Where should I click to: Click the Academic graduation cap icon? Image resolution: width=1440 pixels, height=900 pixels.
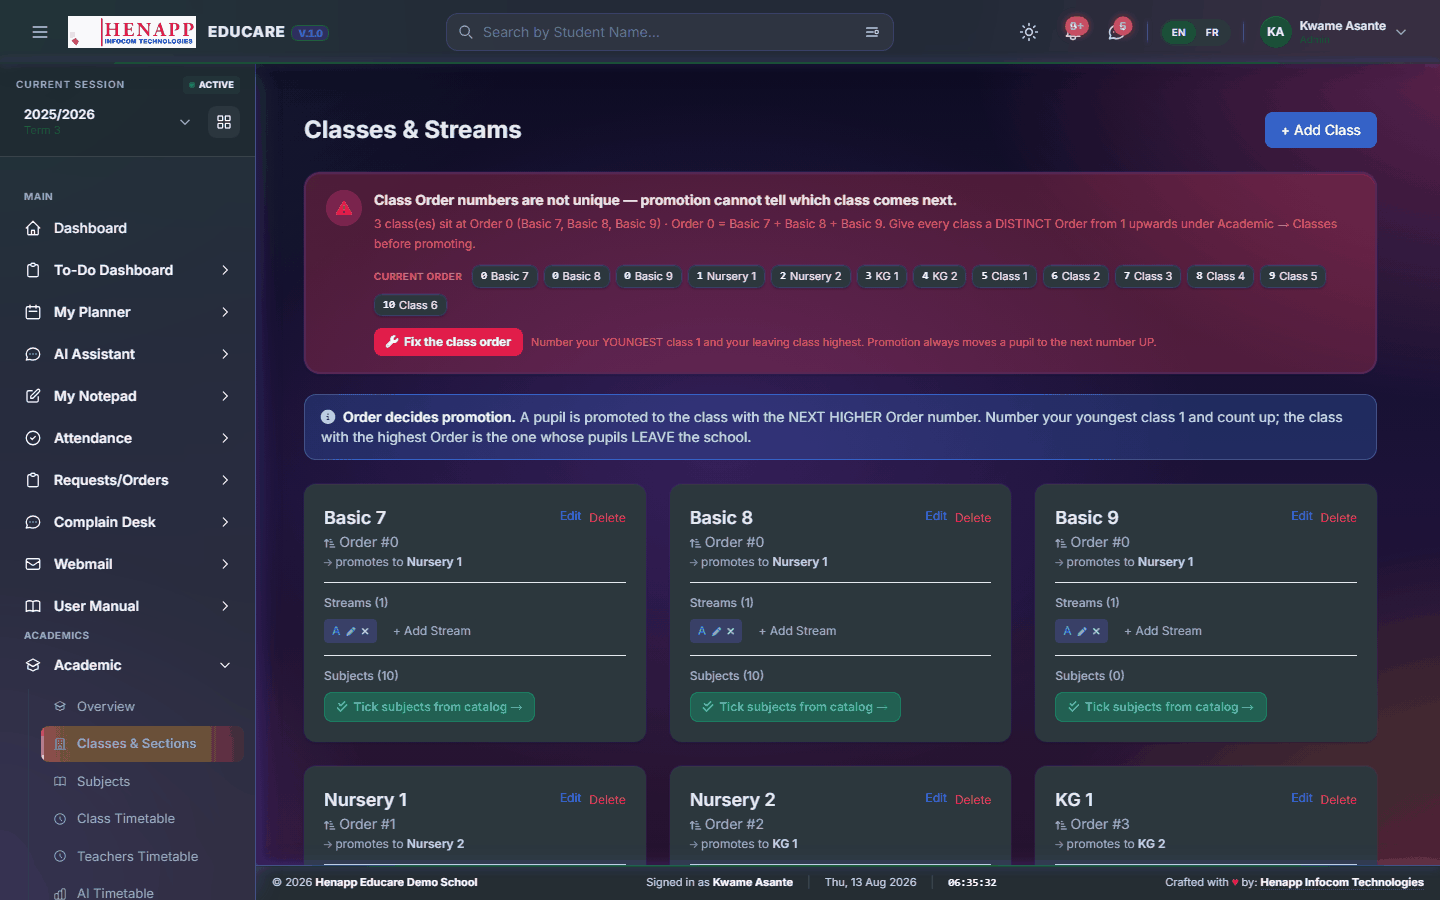coord(33,665)
